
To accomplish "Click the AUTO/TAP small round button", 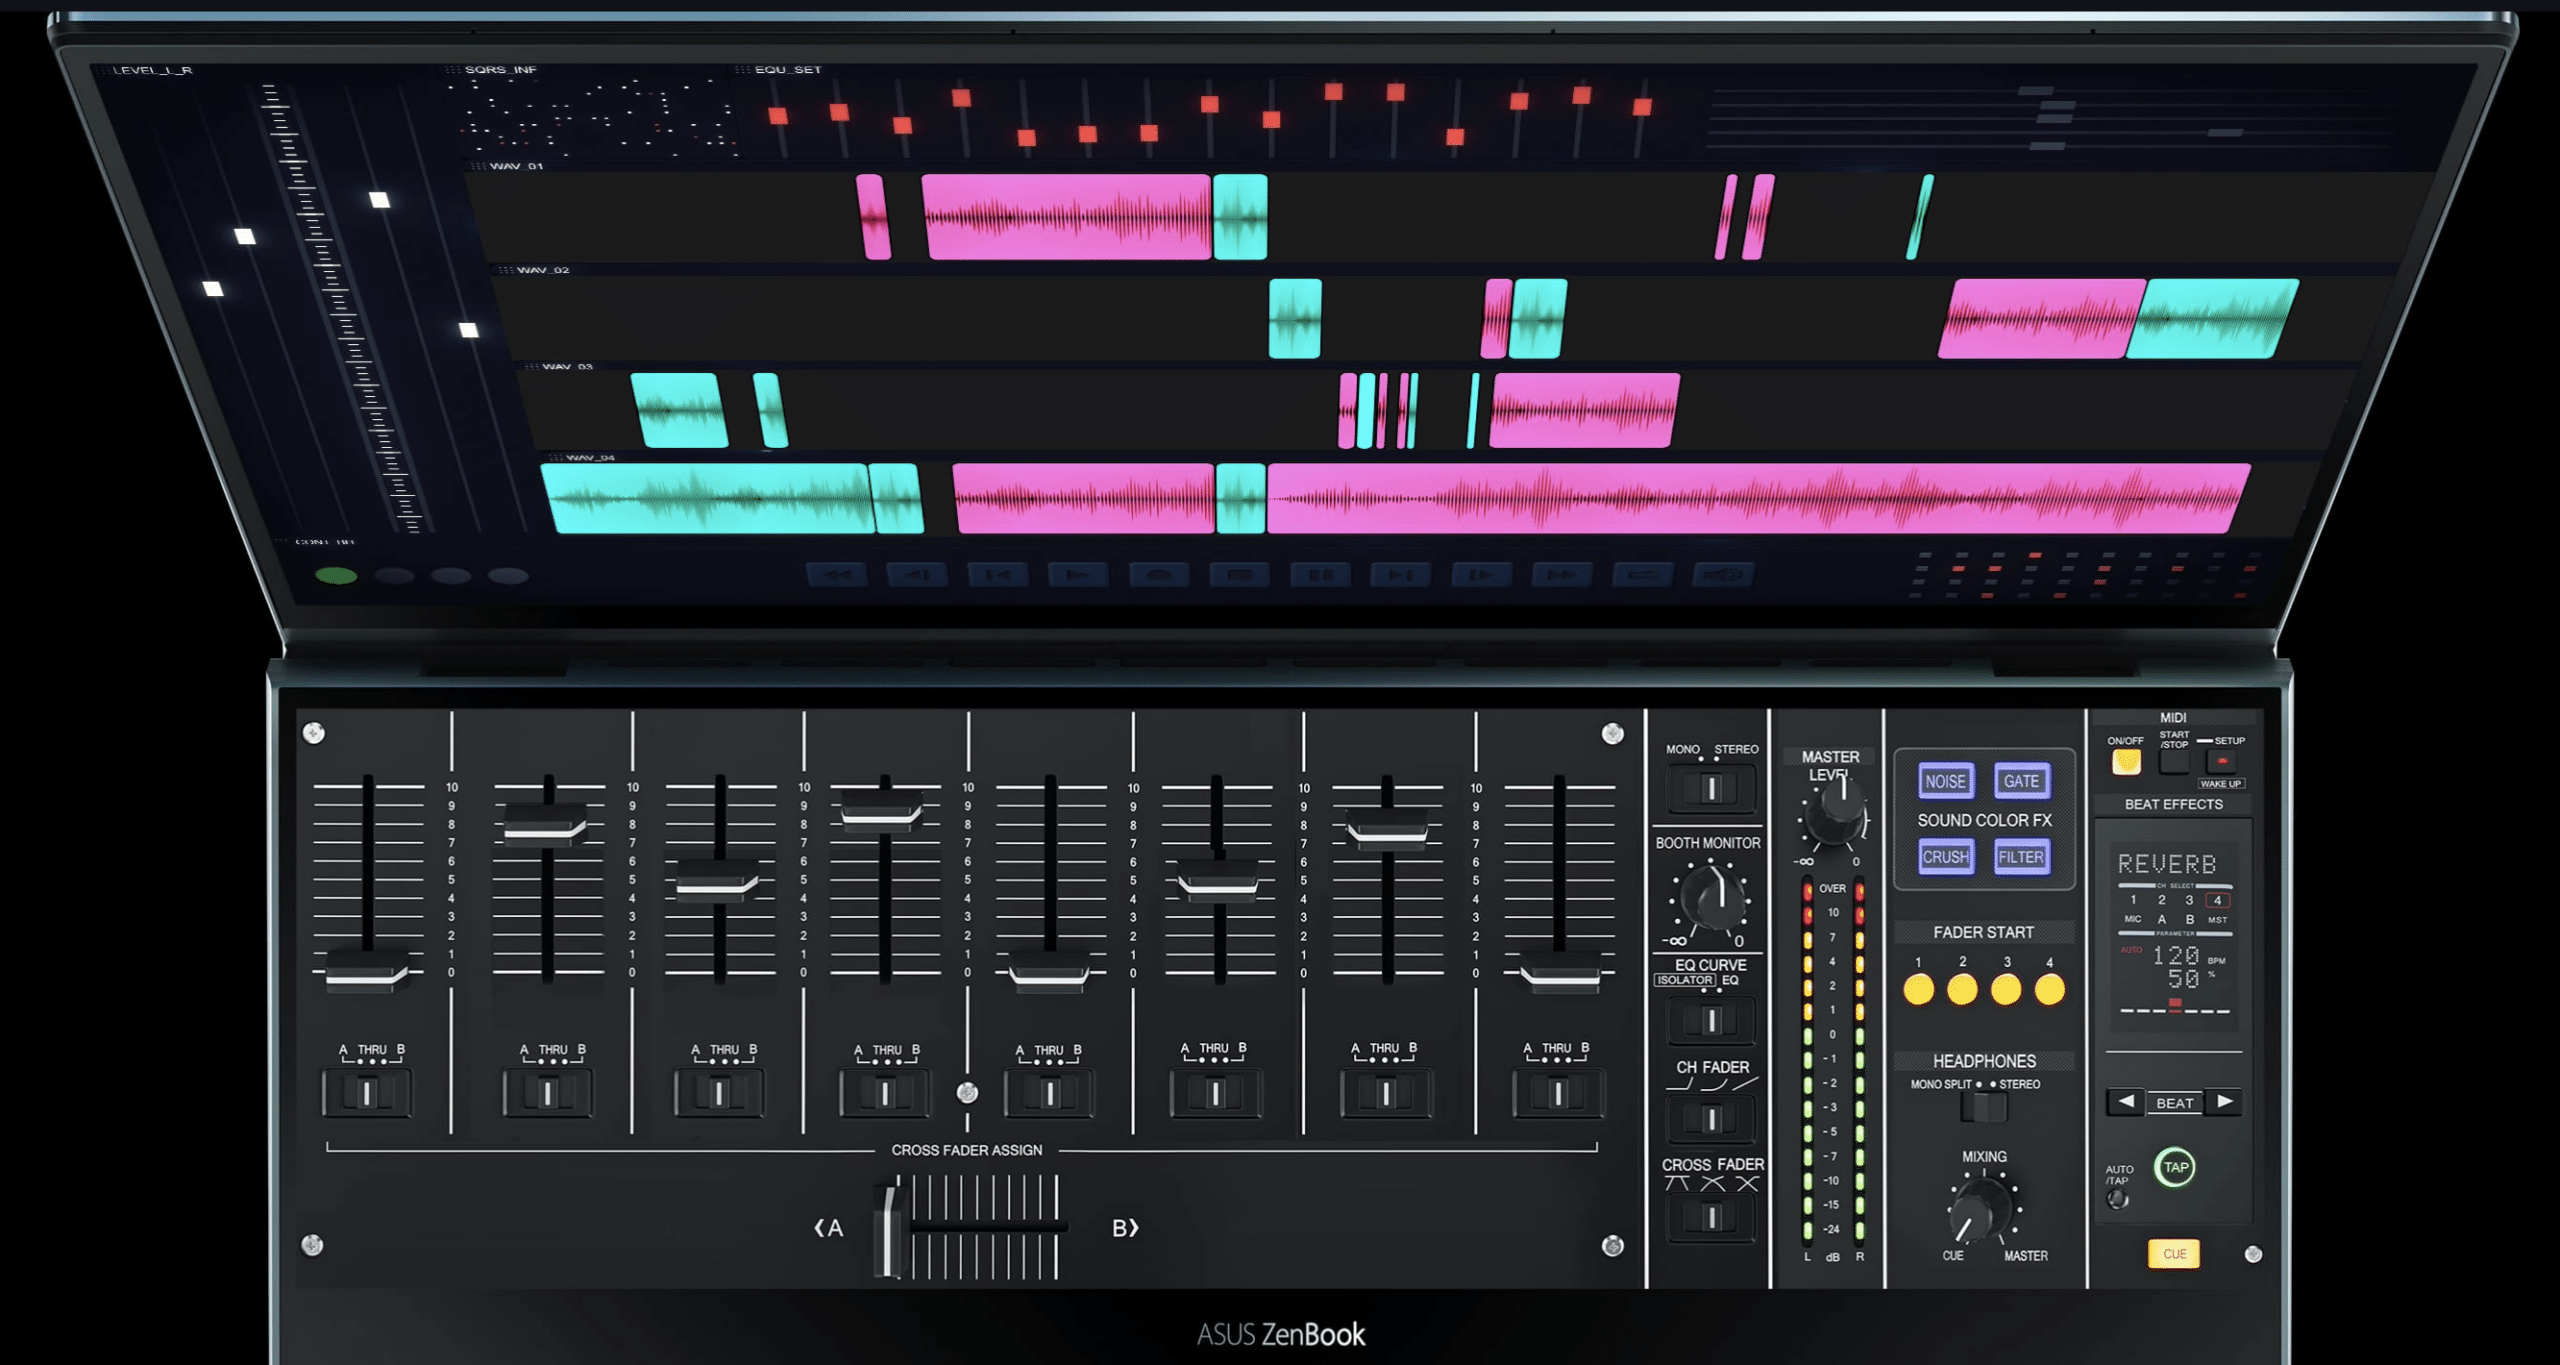I will 2117,1200.
